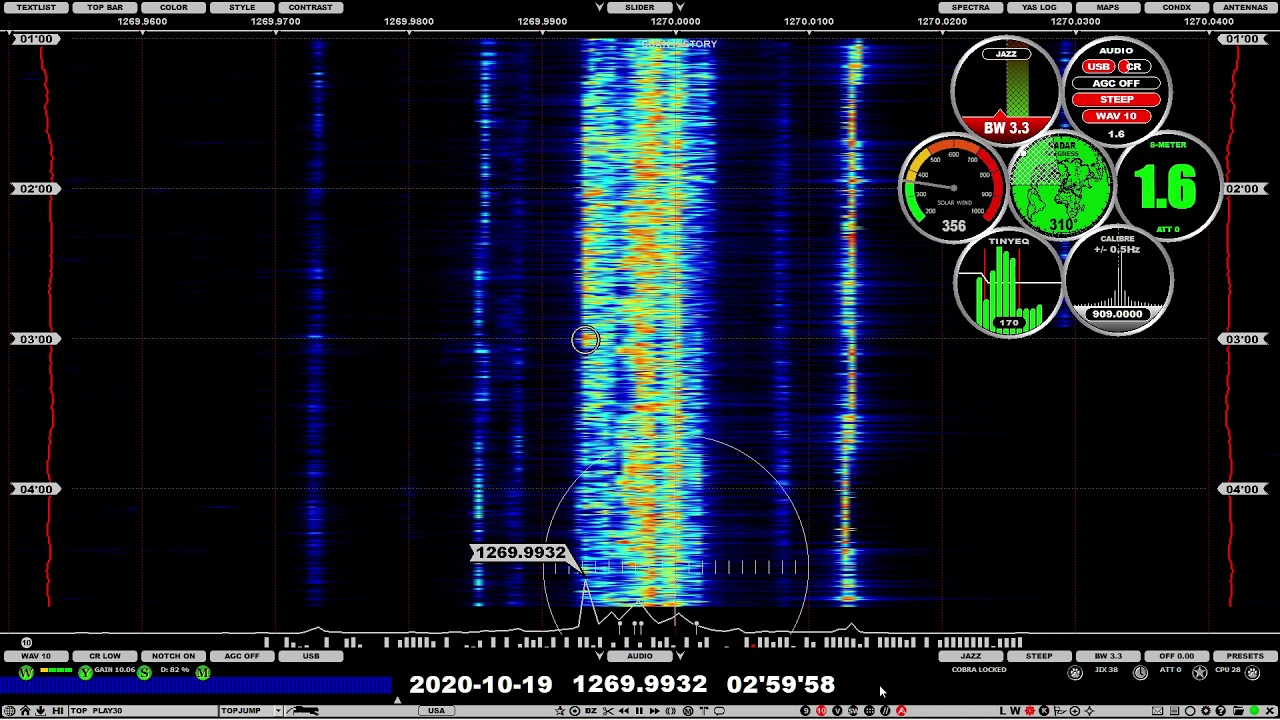
Task: Click the fast-forward playback button
Action: point(655,711)
